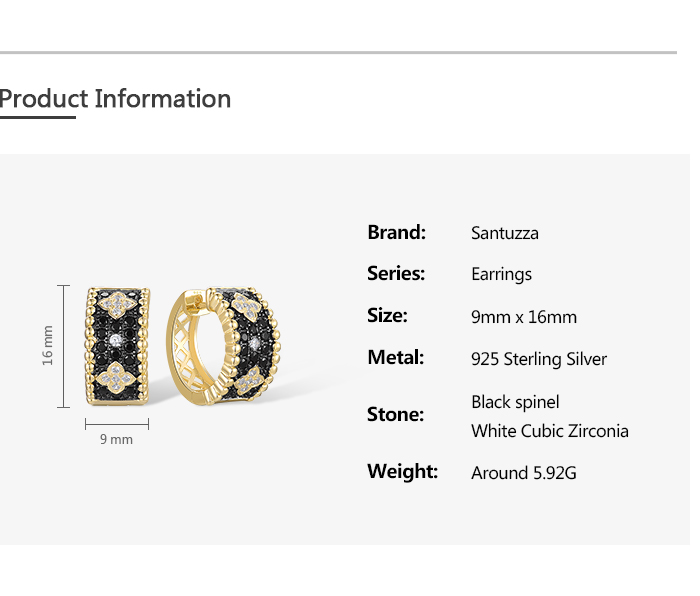Click the Brand label

[396, 232]
